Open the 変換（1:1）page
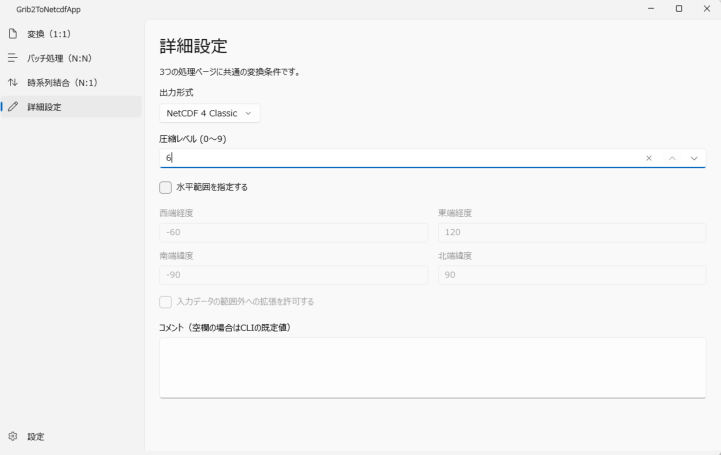 coord(71,34)
